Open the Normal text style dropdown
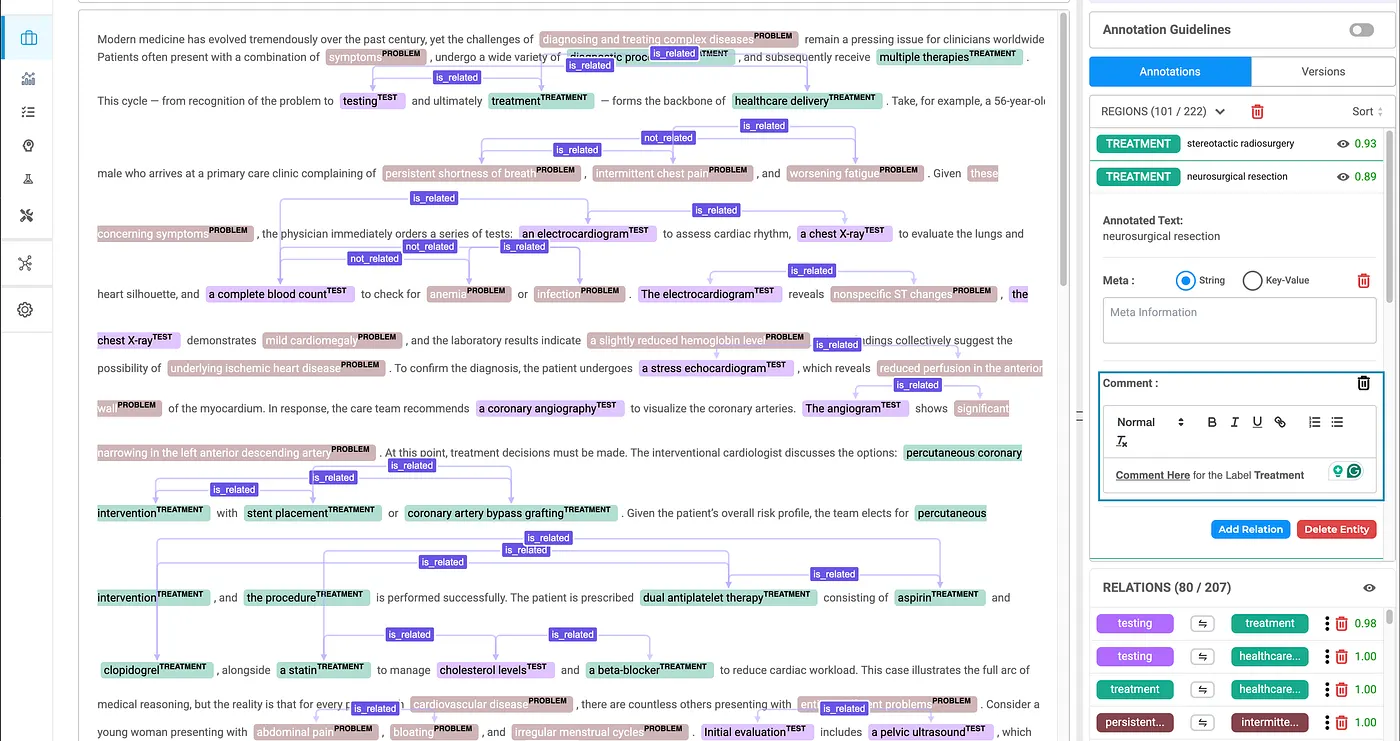The width and height of the screenshot is (1400, 741). tap(1150, 422)
